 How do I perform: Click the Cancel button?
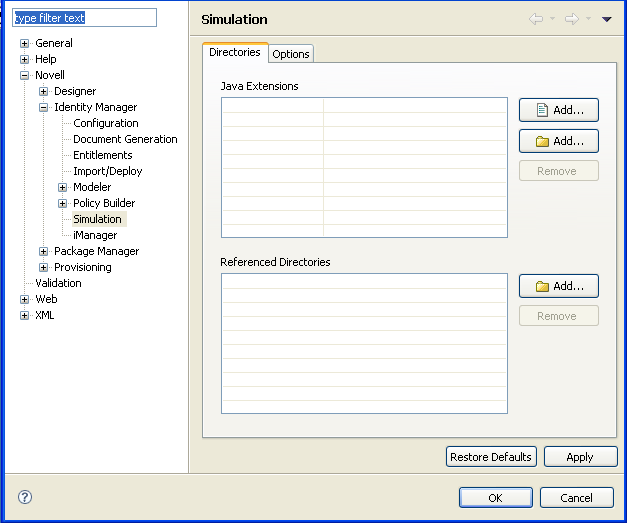pyautogui.click(x=576, y=497)
